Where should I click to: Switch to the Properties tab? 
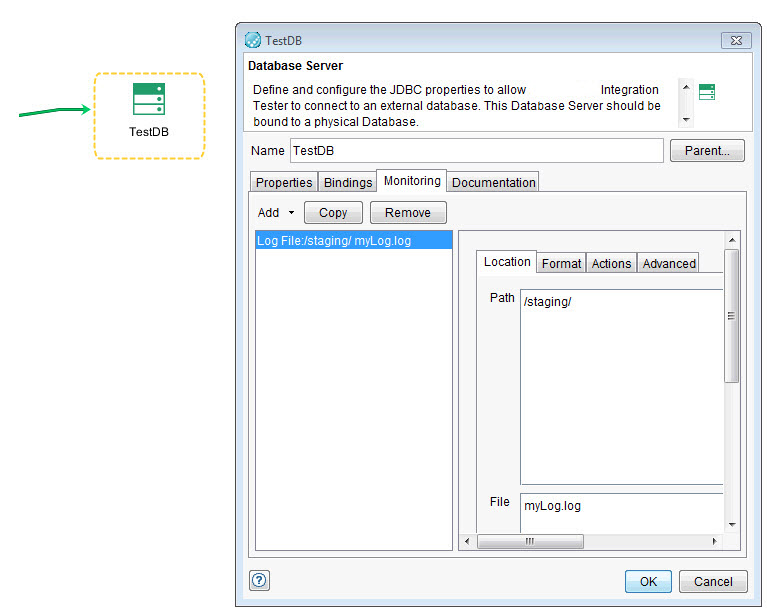[x=284, y=182]
